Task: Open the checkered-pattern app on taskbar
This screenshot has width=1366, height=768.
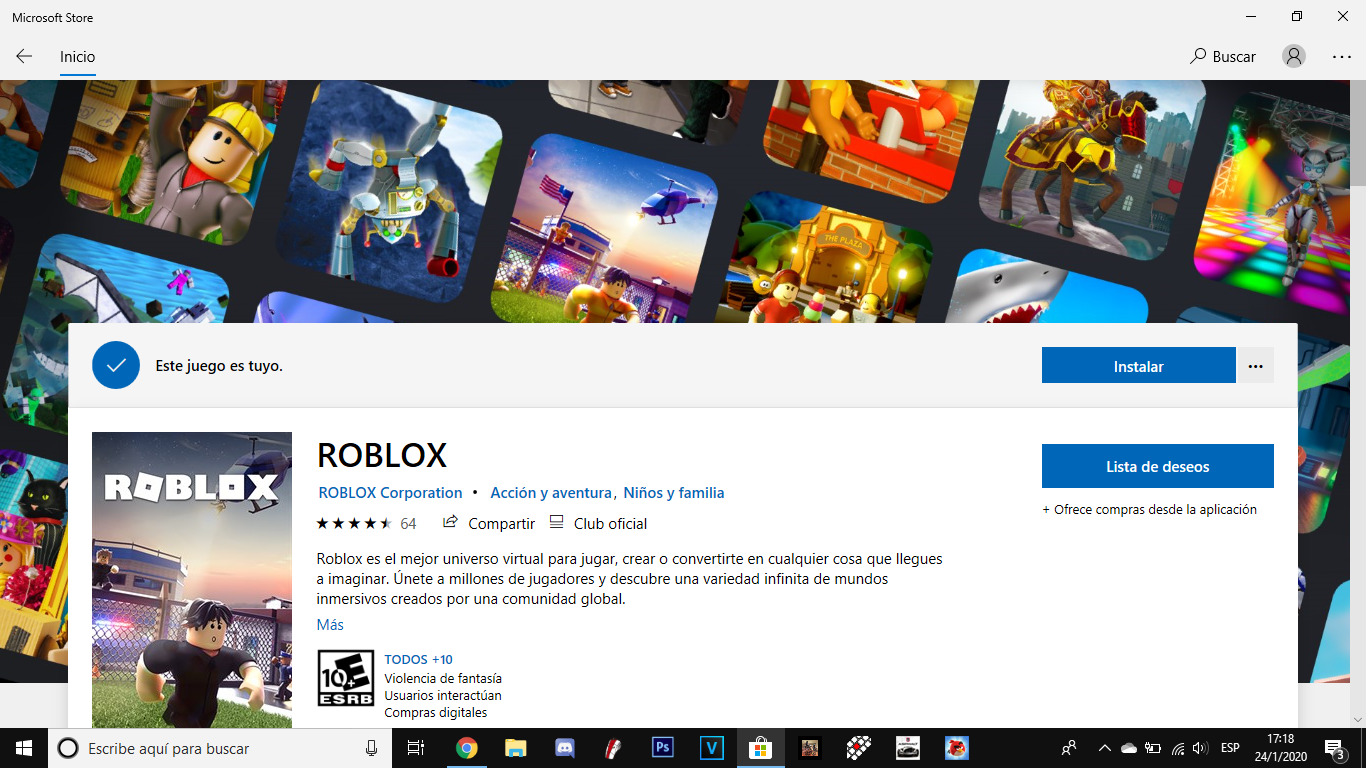Action: tap(858, 748)
